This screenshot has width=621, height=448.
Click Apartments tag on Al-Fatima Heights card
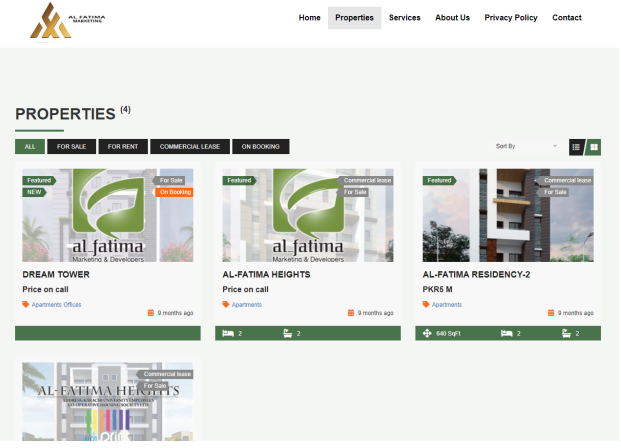(247, 305)
